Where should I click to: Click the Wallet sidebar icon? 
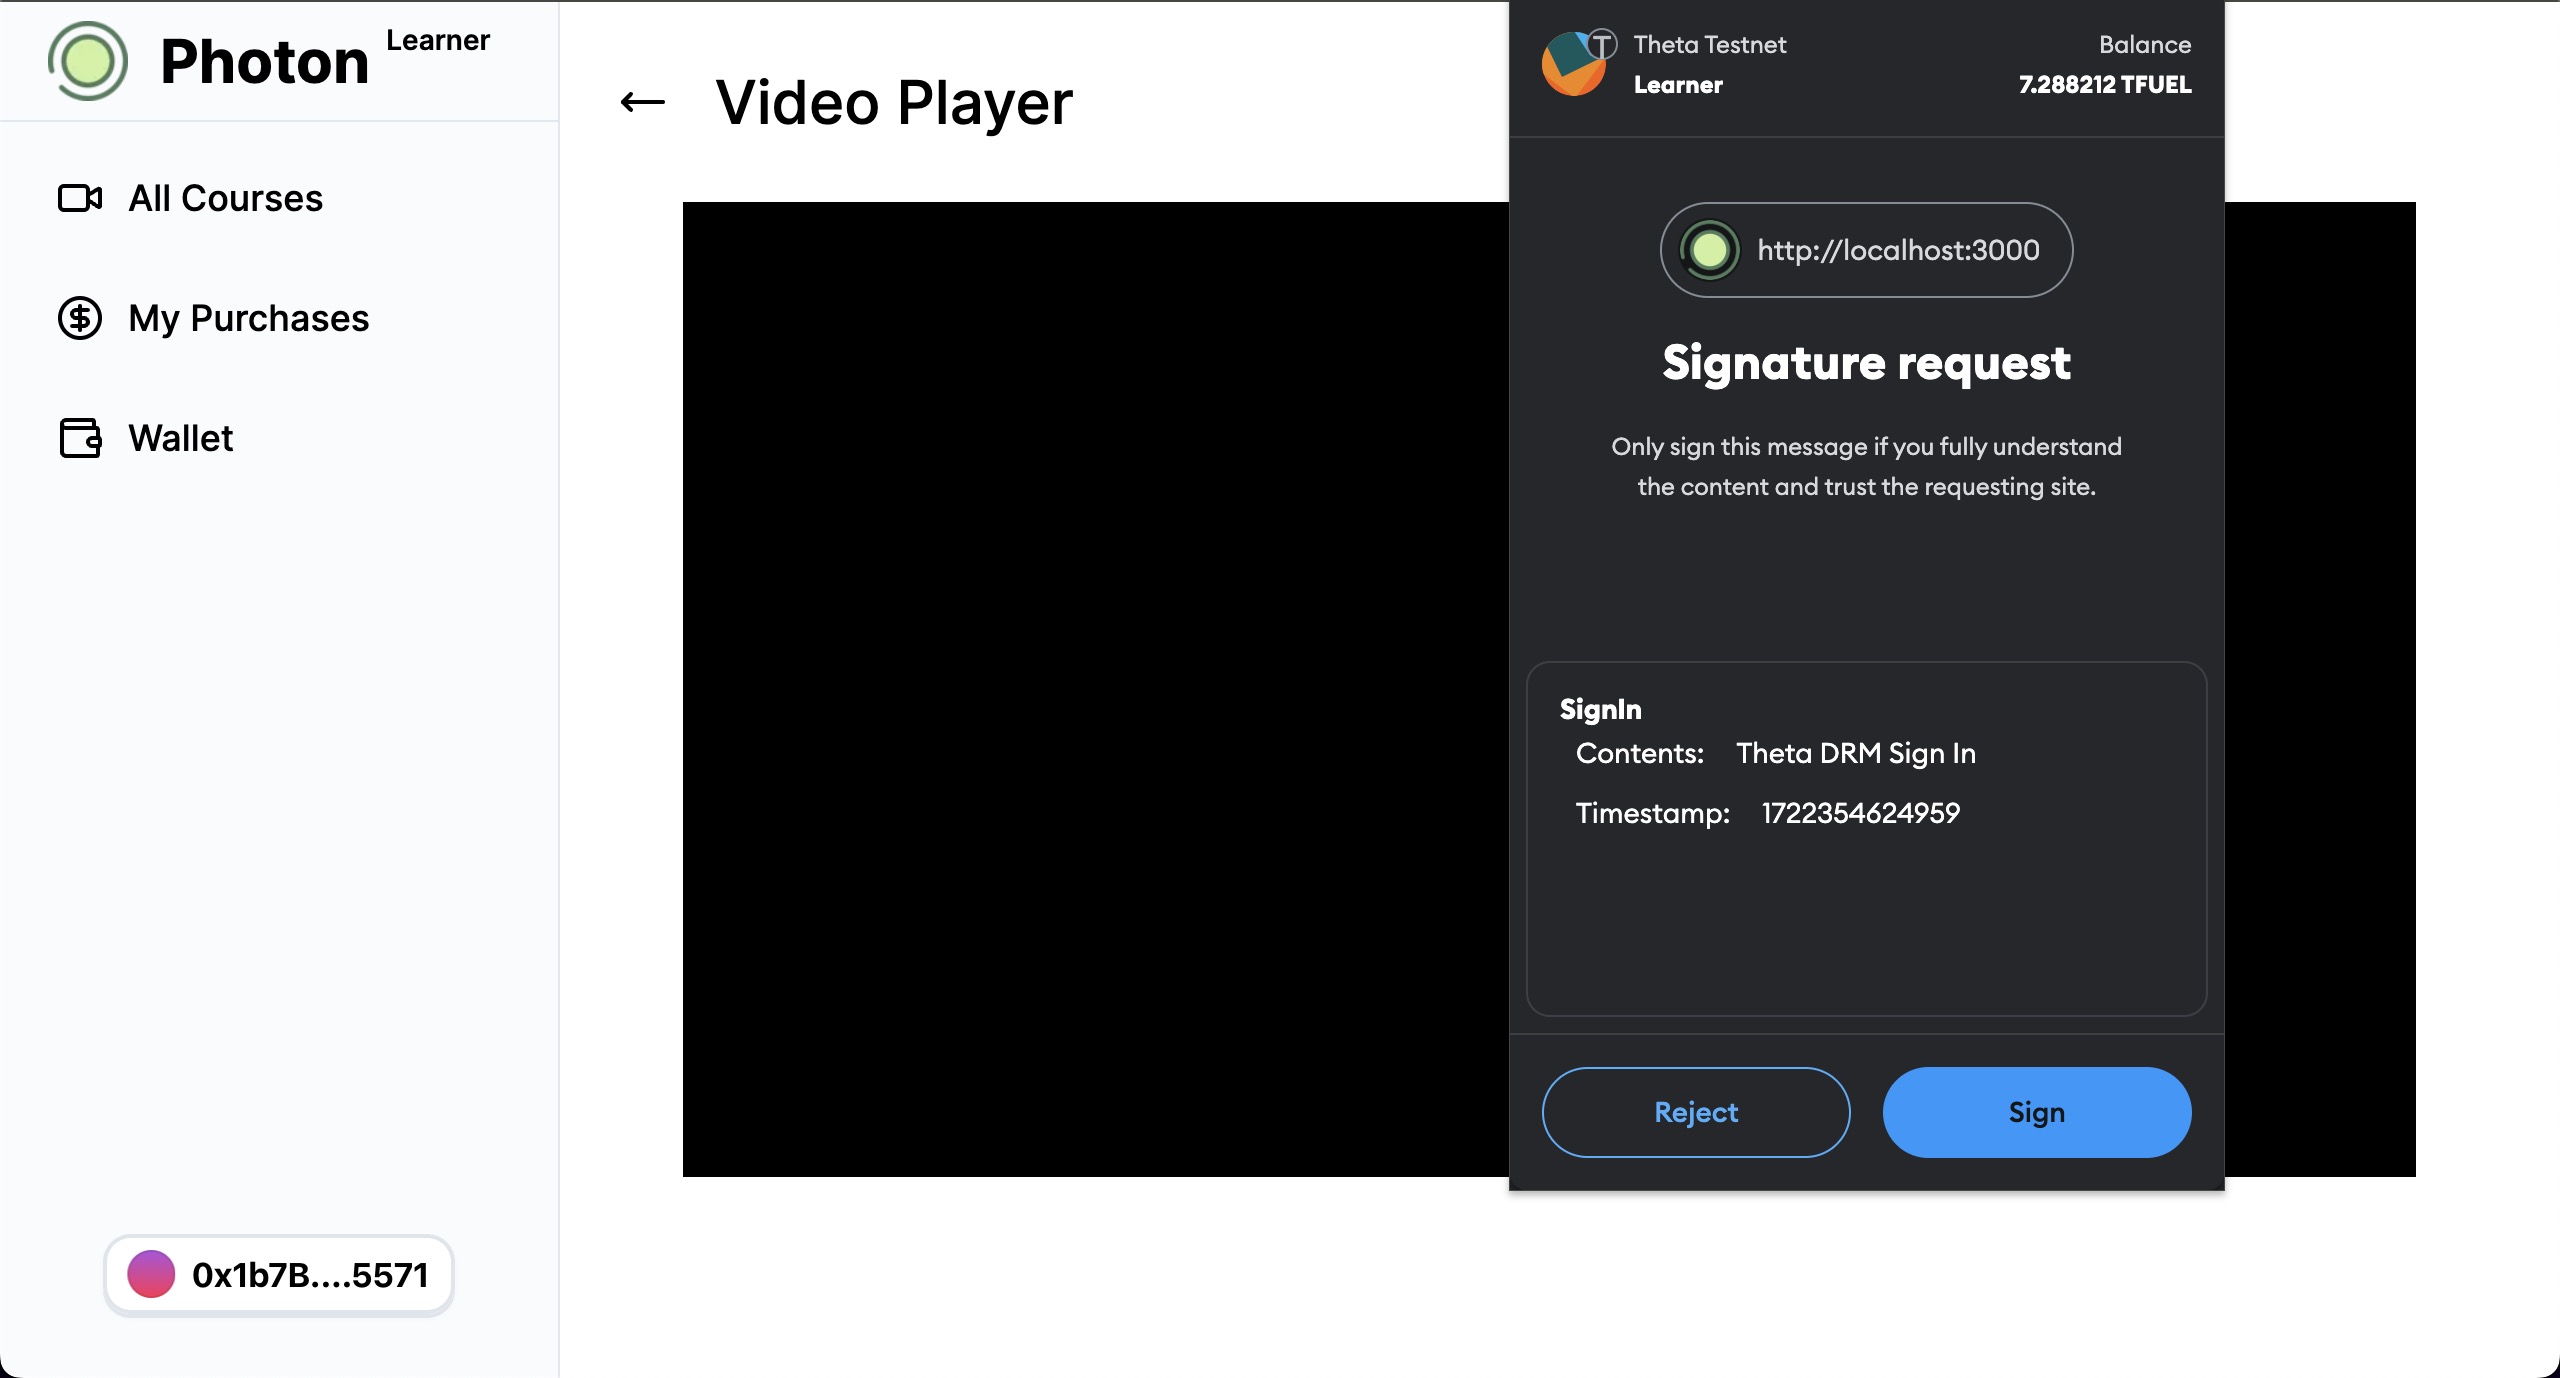click(81, 438)
